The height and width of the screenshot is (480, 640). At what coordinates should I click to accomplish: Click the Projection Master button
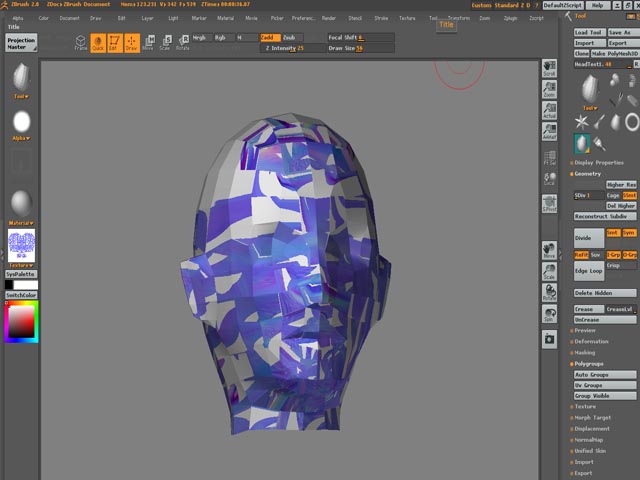[x=21, y=43]
